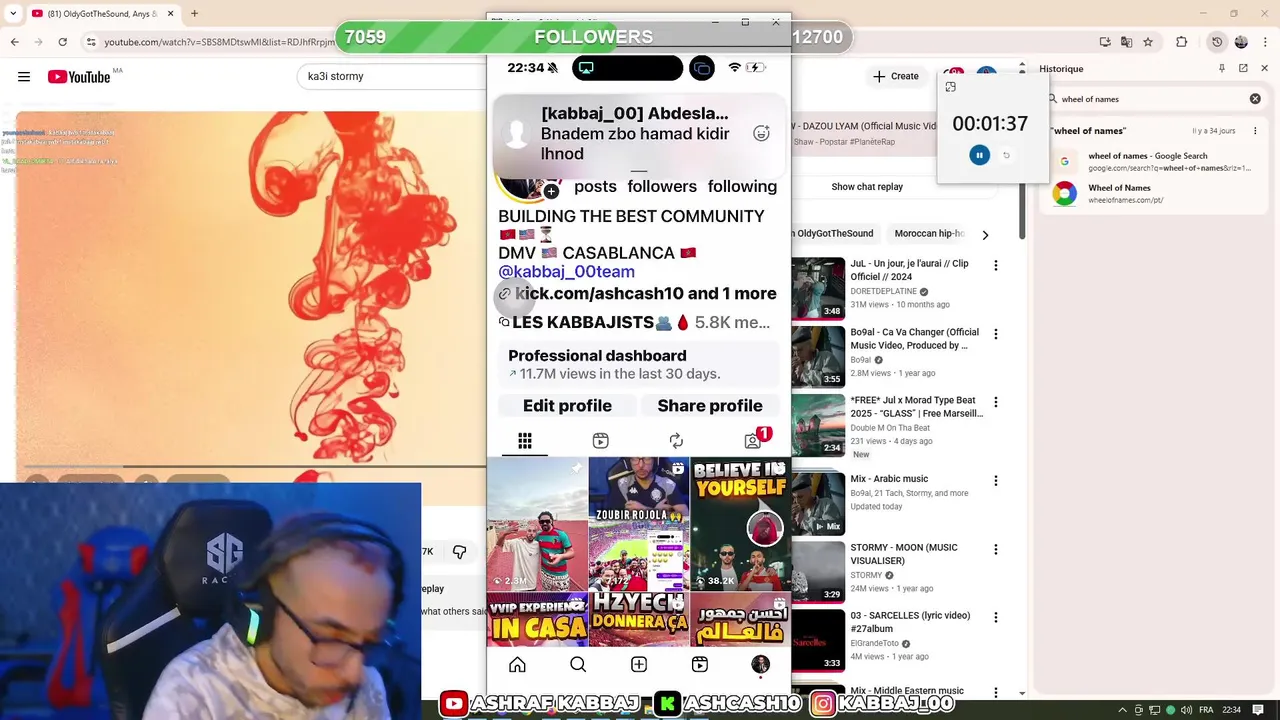
Task: Switch to the reels tab on profile
Action: pos(600,441)
